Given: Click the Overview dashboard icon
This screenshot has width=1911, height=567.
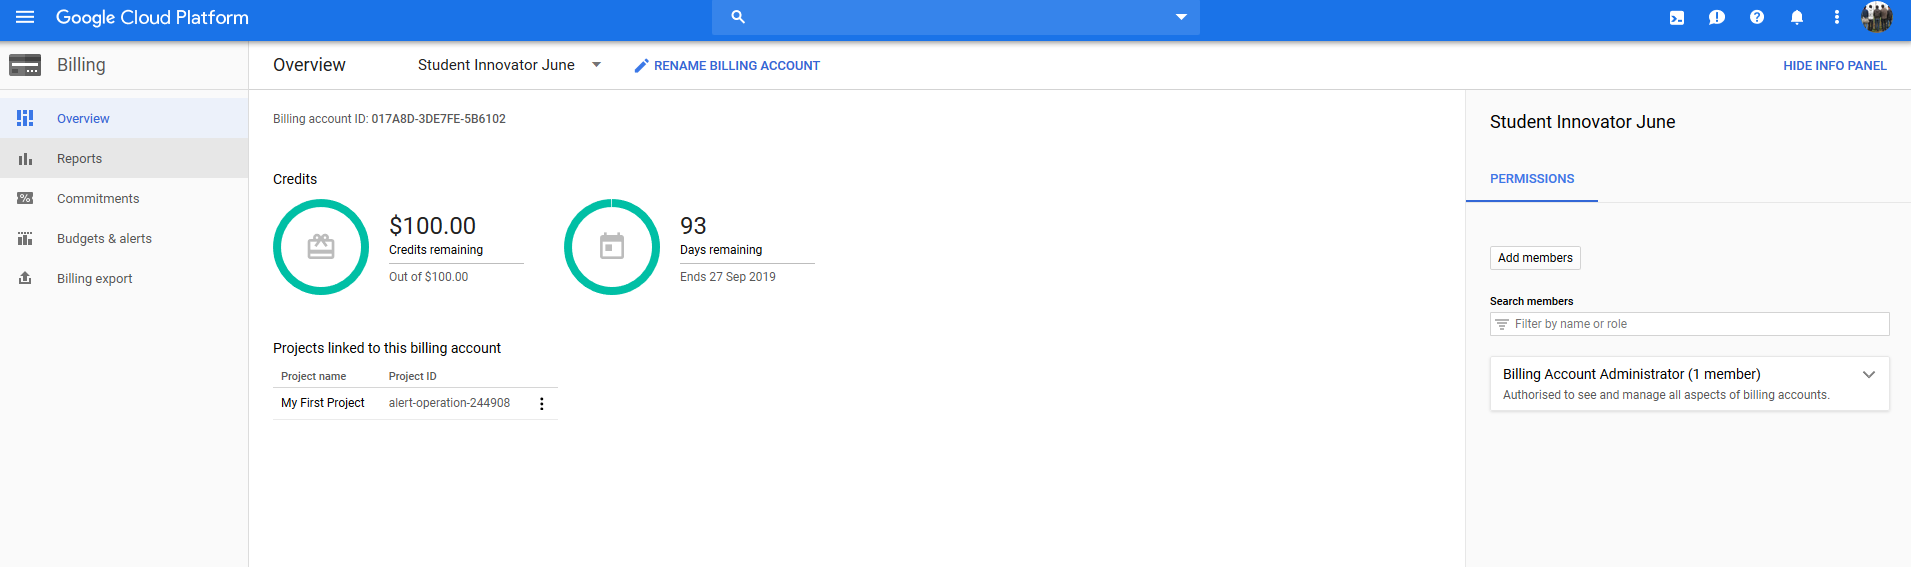Looking at the screenshot, I should (25, 118).
